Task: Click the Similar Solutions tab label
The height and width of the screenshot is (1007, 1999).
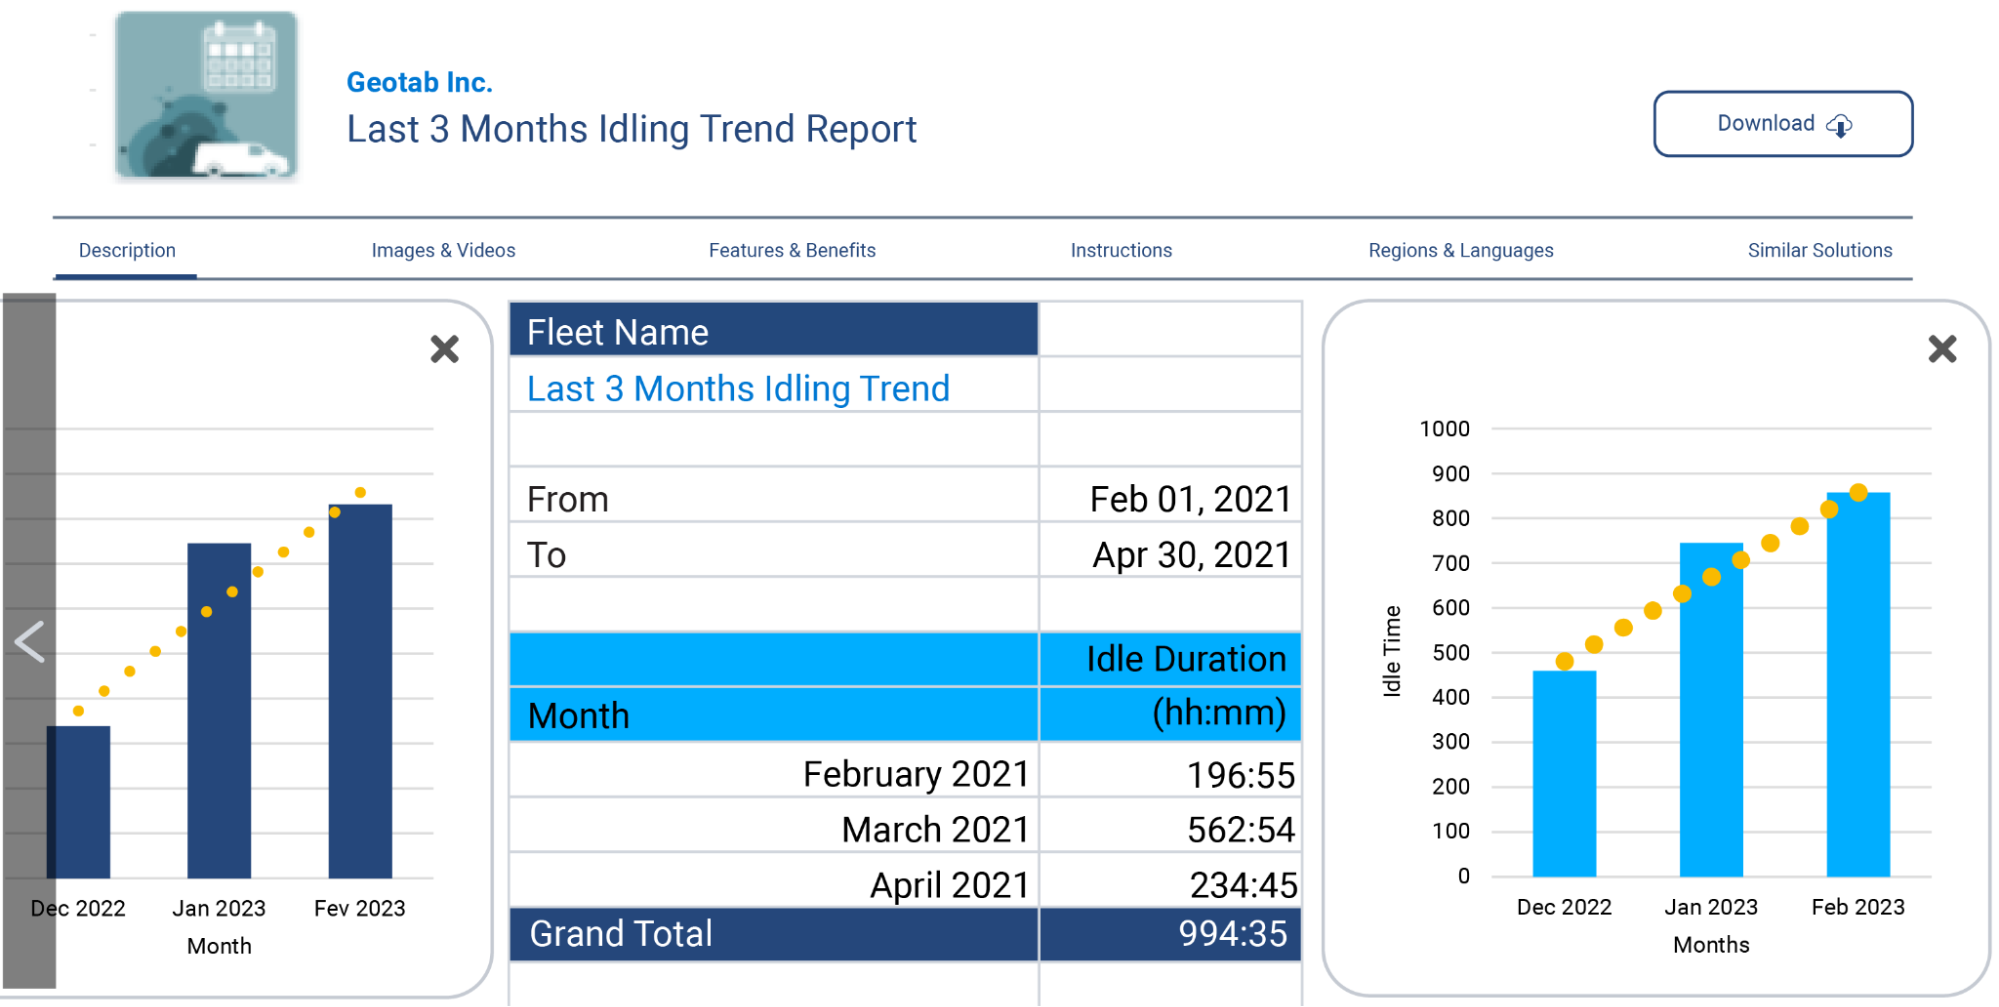Action: pyautogui.click(x=1819, y=250)
